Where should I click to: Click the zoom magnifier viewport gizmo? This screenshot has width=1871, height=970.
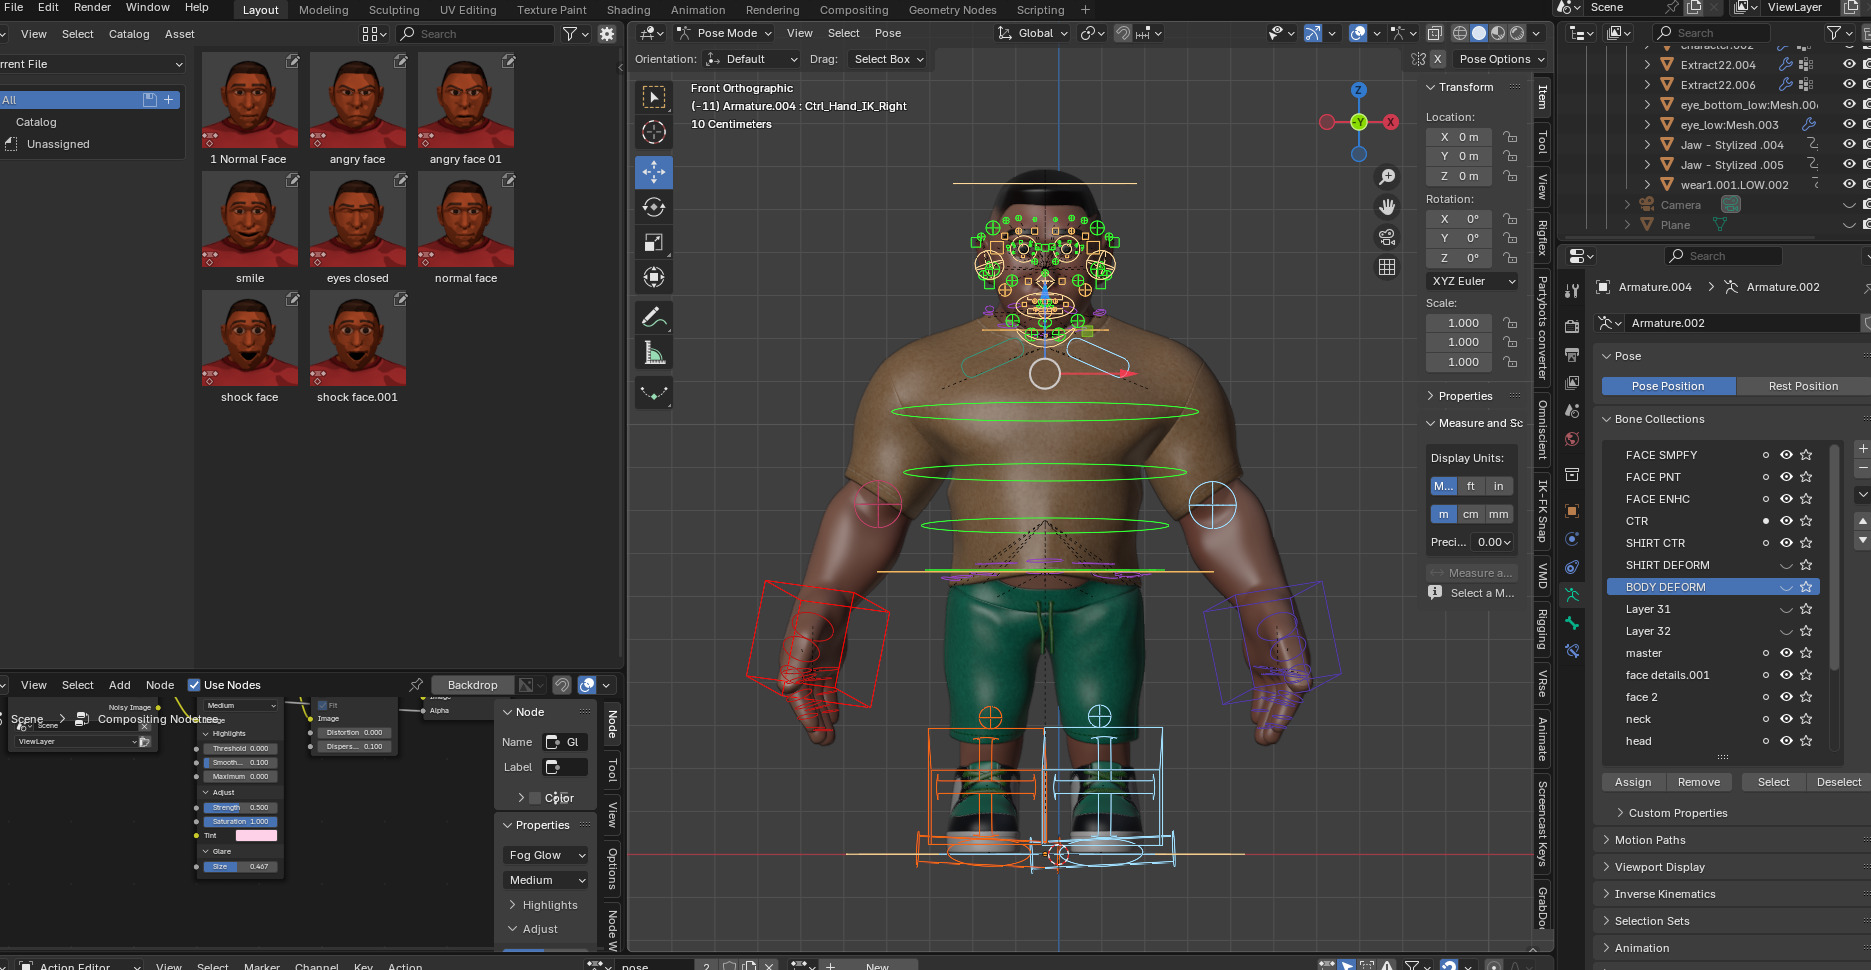1387,177
